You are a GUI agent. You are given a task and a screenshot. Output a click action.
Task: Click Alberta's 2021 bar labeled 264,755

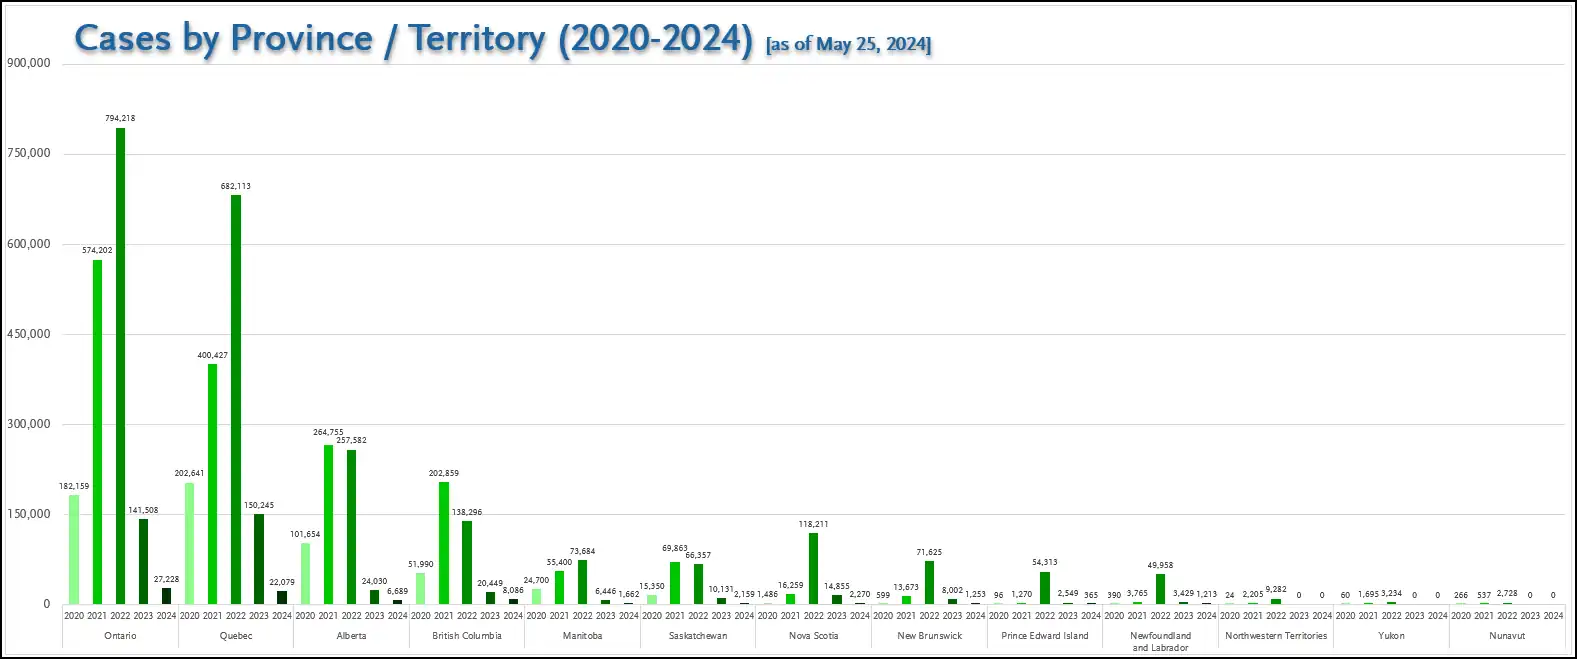(328, 524)
